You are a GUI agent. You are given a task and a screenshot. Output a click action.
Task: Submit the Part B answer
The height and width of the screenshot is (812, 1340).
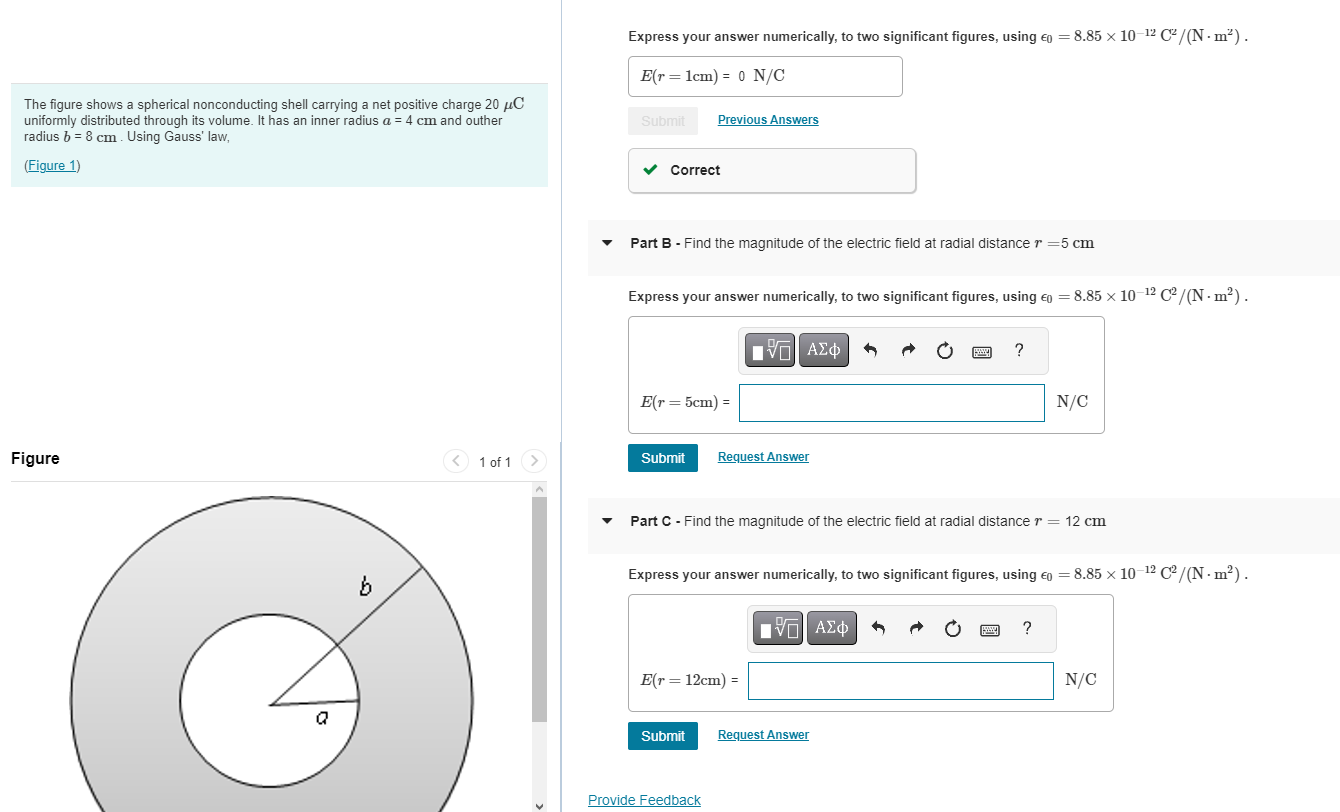click(x=663, y=457)
